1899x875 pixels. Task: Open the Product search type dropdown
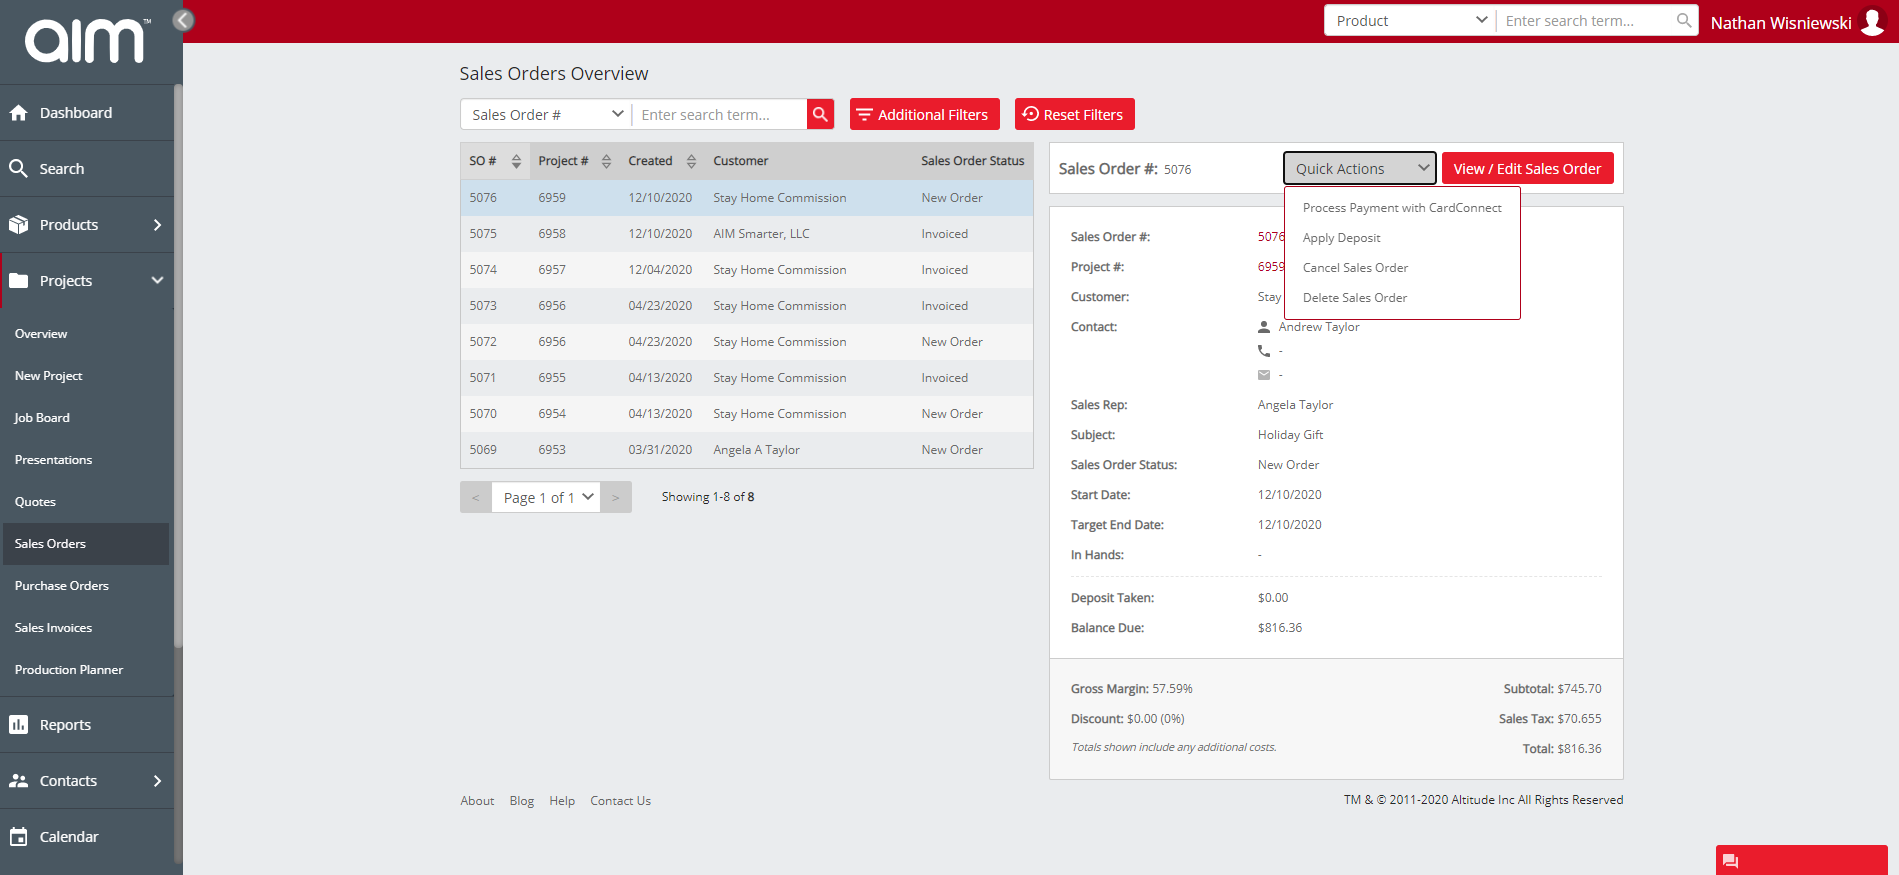[x=1410, y=20]
